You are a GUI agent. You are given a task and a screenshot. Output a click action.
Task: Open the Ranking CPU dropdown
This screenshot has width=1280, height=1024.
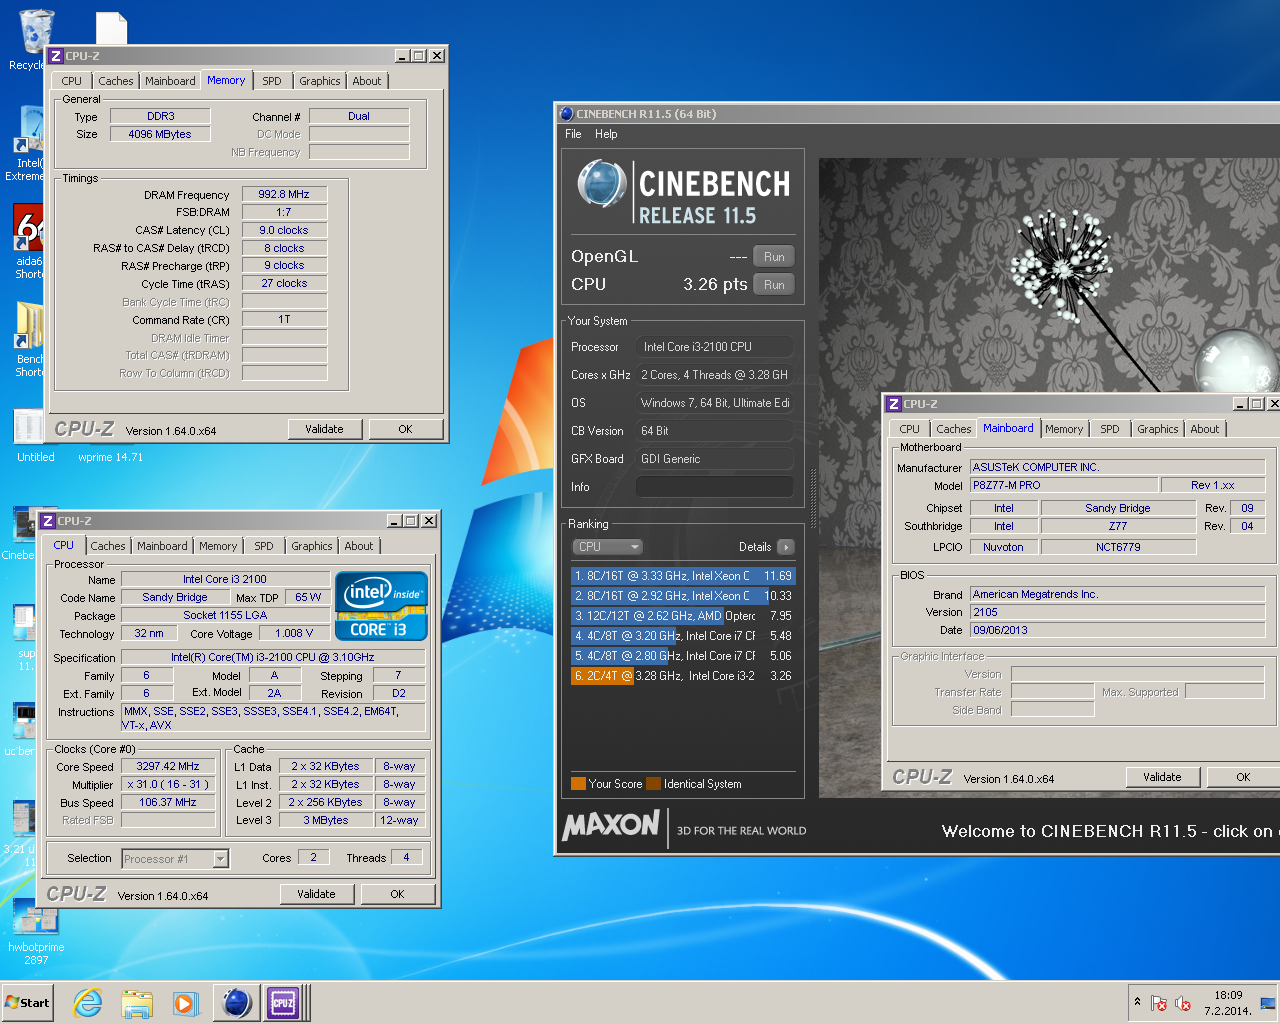click(x=607, y=547)
